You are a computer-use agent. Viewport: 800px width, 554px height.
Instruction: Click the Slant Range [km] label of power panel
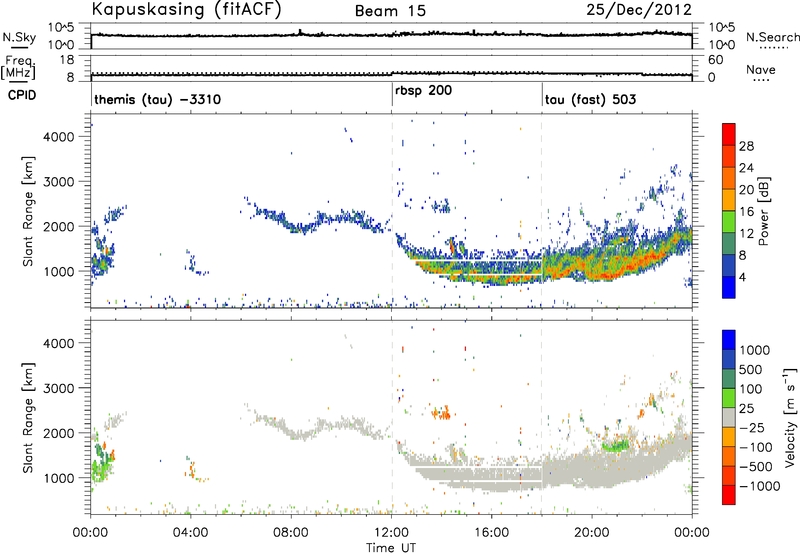click(x=28, y=211)
